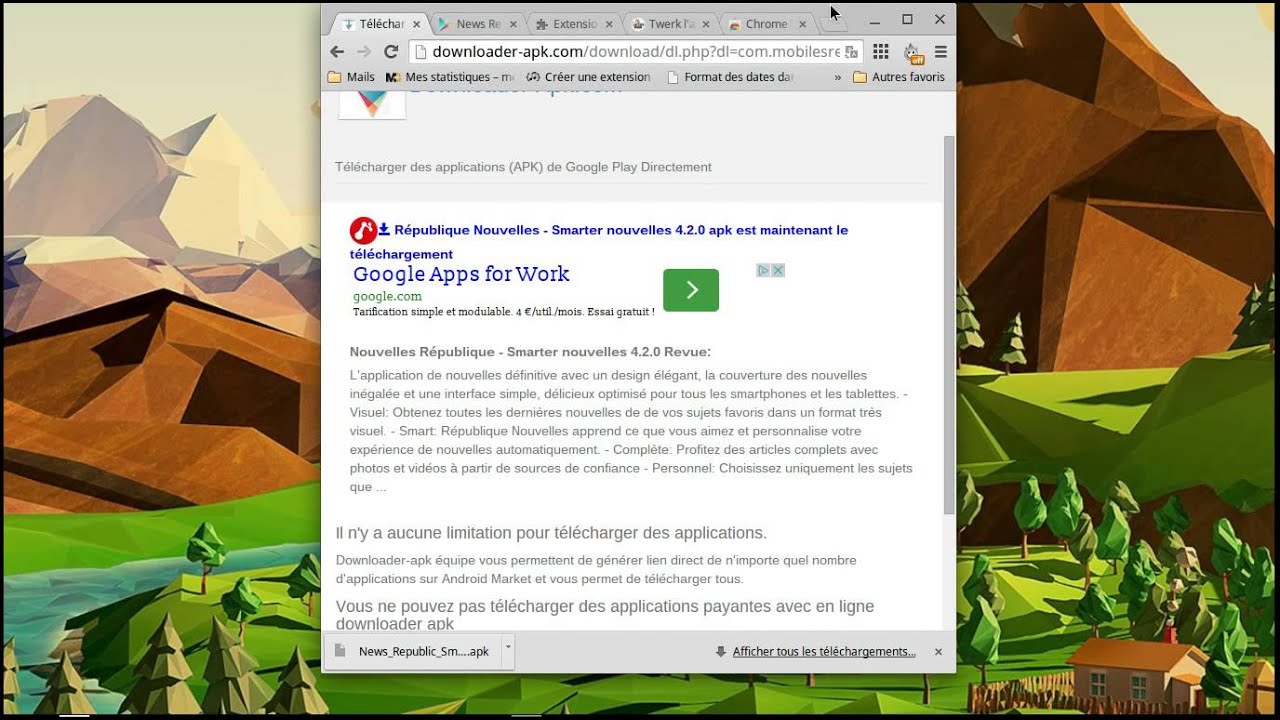This screenshot has width=1280, height=720.
Task: Click the green arrow ad button
Action: coord(691,290)
